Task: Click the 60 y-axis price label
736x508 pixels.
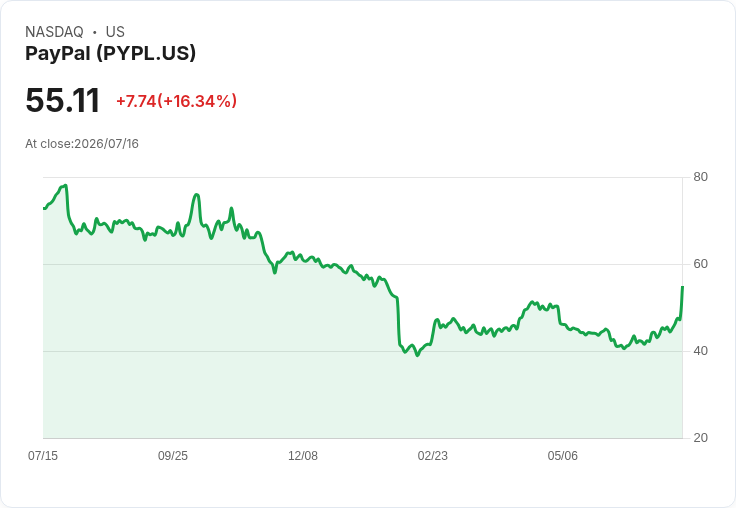Action: click(700, 264)
